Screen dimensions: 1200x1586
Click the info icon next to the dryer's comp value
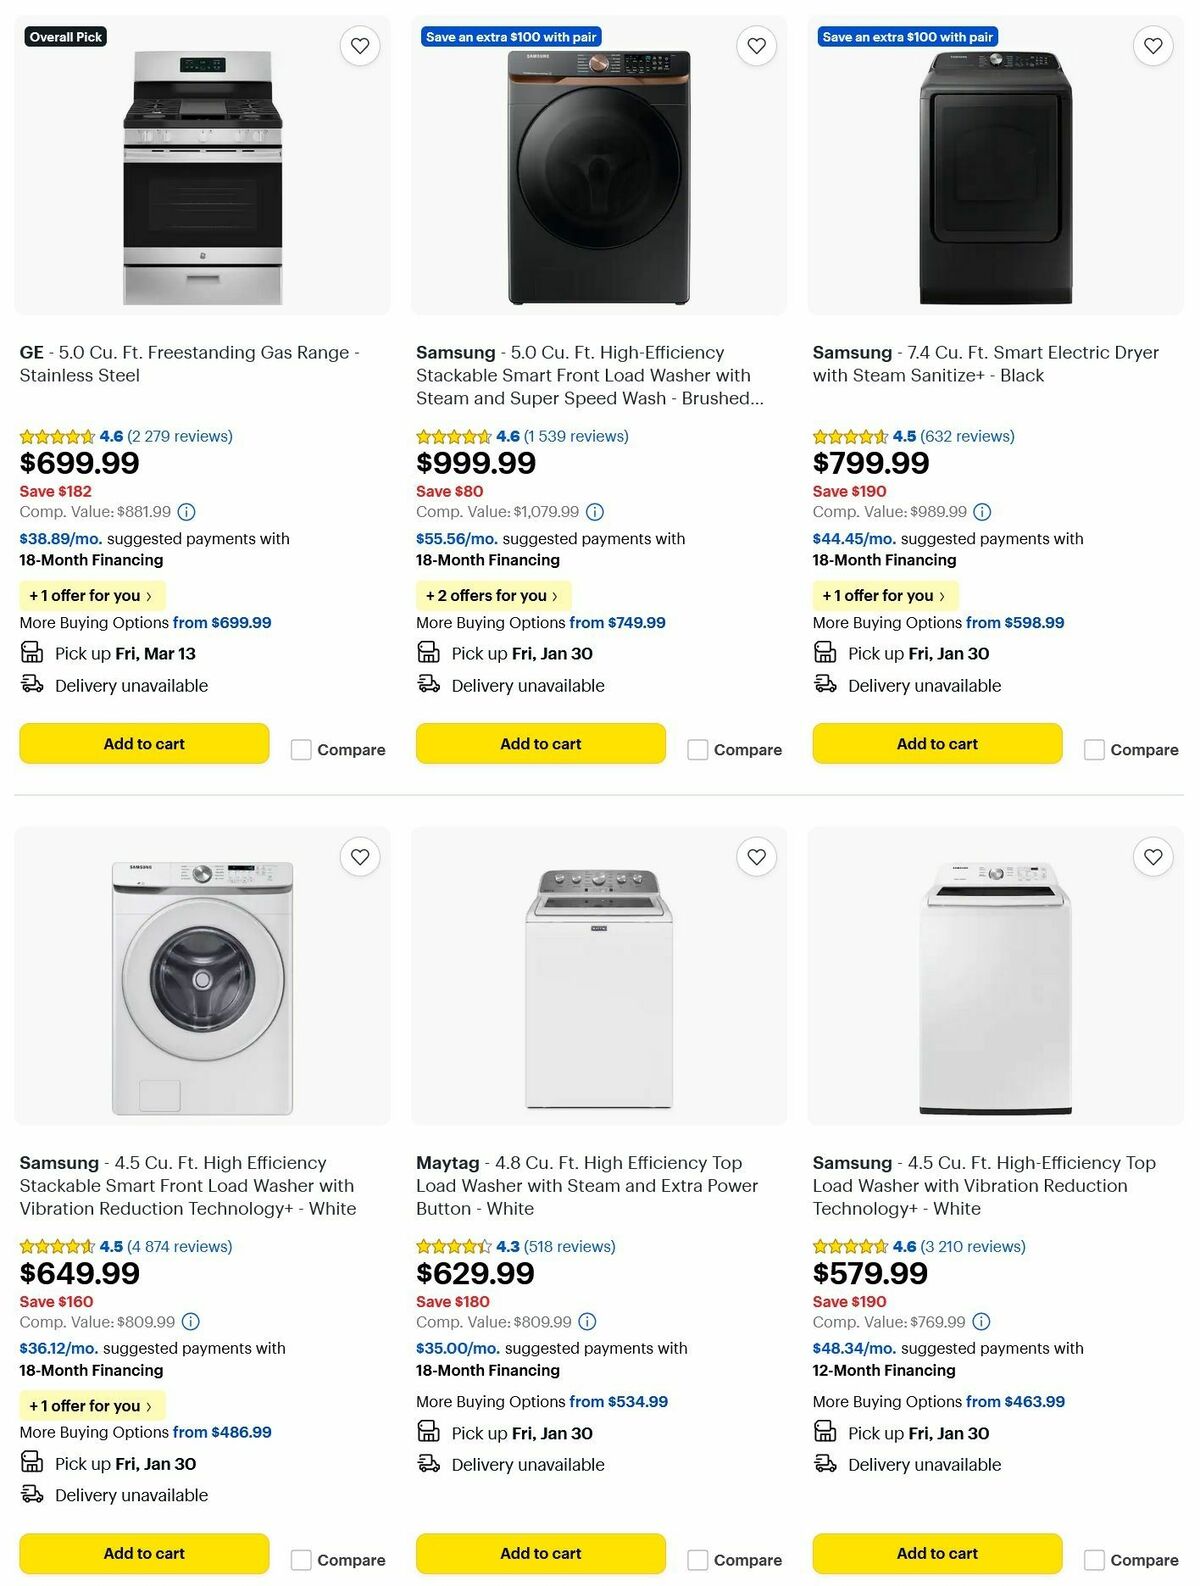coord(982,512)
